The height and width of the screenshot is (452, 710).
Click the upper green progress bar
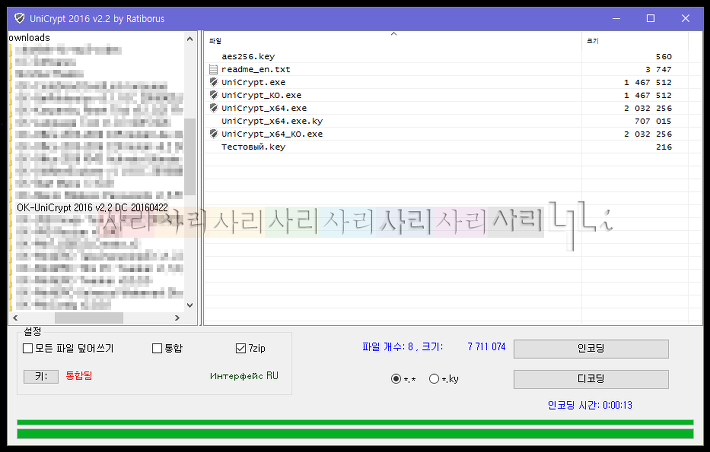point(355,422)
